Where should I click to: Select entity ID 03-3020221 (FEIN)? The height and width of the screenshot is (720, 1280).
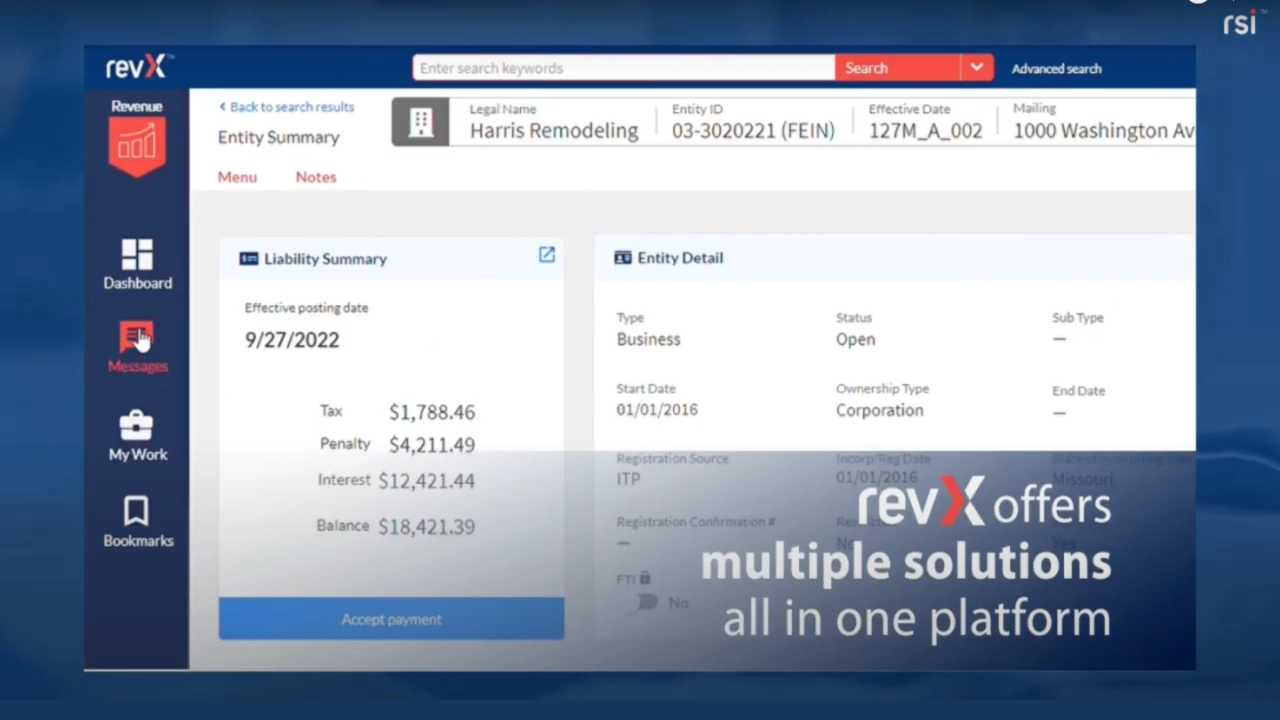click(753, 131)
